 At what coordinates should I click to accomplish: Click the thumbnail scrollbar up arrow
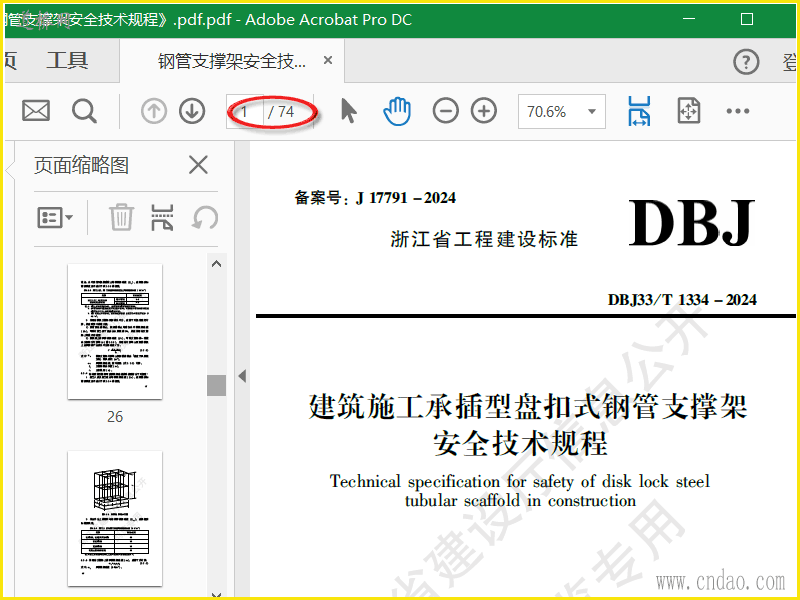click(x=216, y=264)
